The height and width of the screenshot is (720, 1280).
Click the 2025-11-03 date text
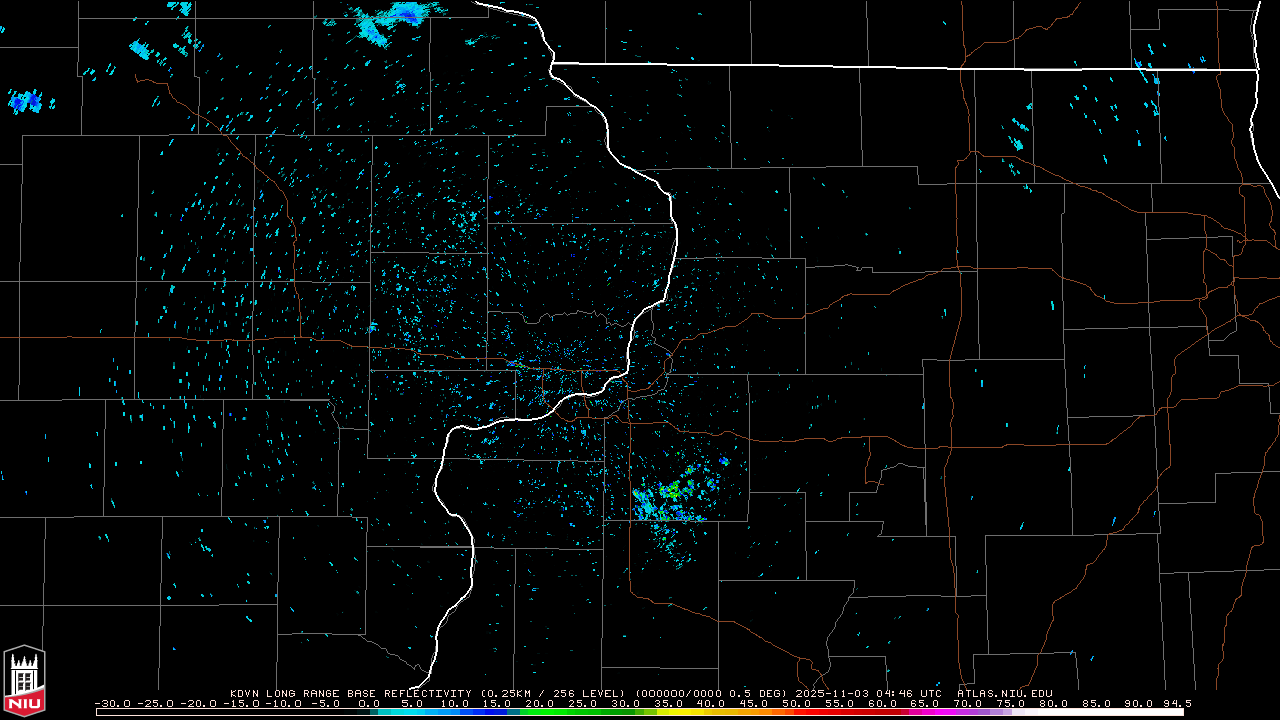click(829, 693)
